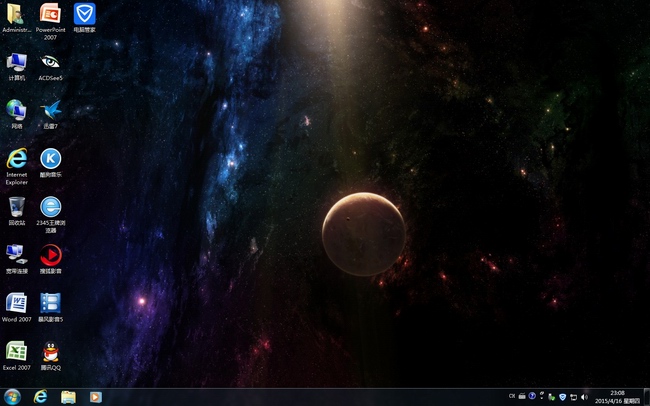Click the Internet Explorer desktop icon
The height and width of the screenshot is (406, 650).
17,159
